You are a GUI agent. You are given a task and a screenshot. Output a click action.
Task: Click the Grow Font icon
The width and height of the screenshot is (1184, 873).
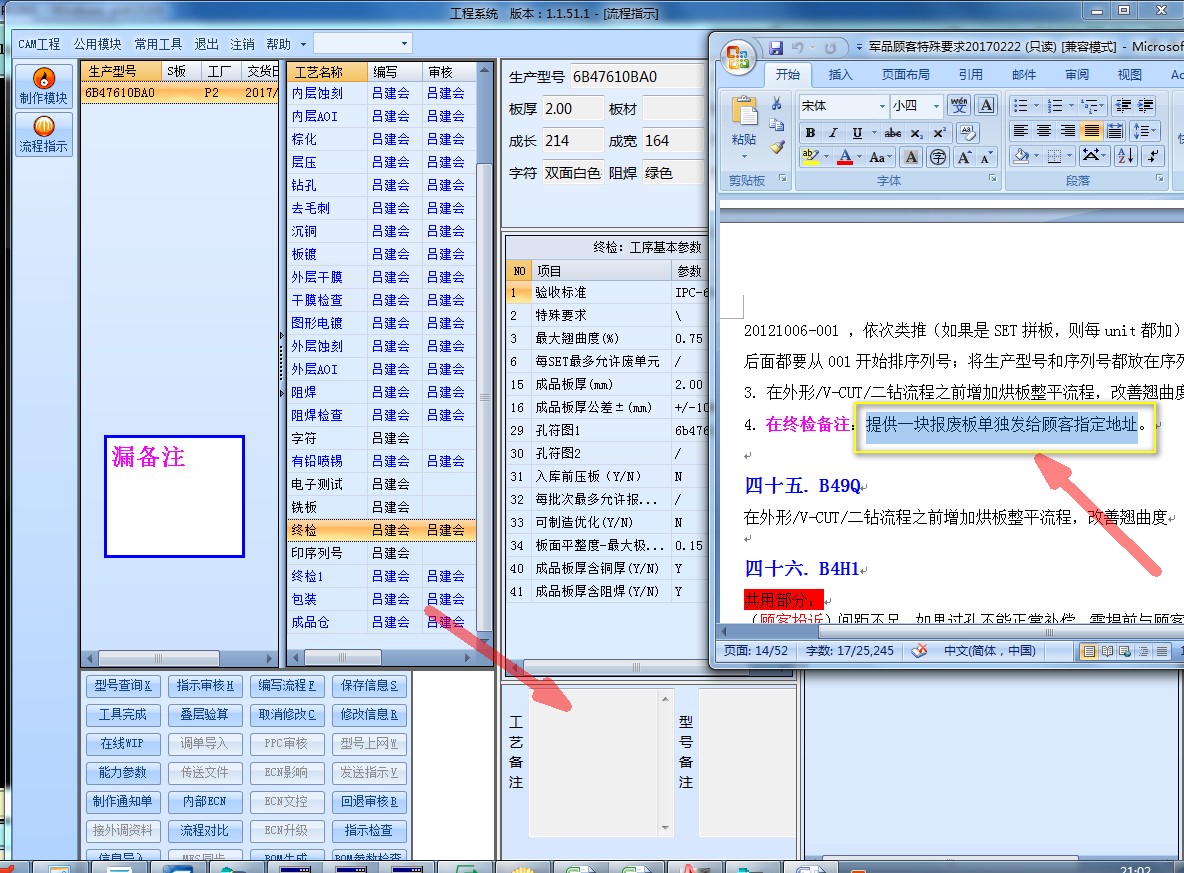click(x=964, y=157)
